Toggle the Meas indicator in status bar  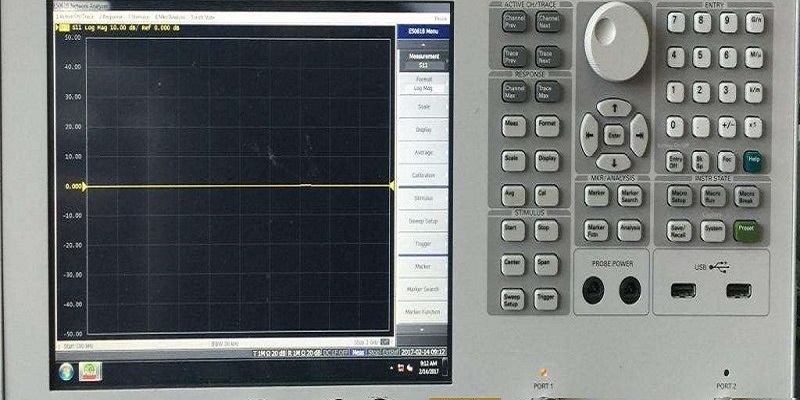click(358, 353)
